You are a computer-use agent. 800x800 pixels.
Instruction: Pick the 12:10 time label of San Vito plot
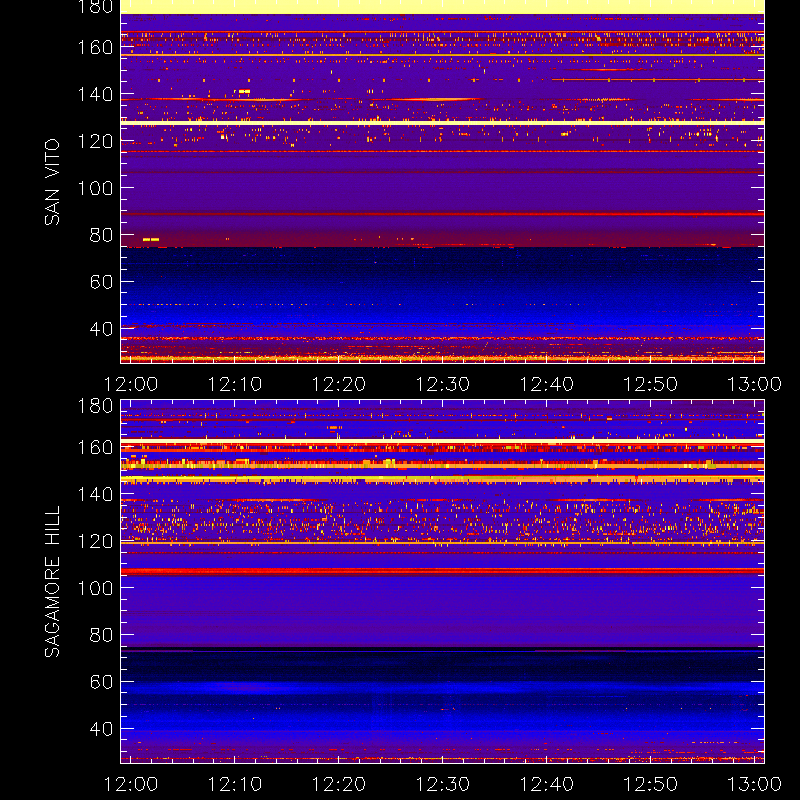click(235, 384)
